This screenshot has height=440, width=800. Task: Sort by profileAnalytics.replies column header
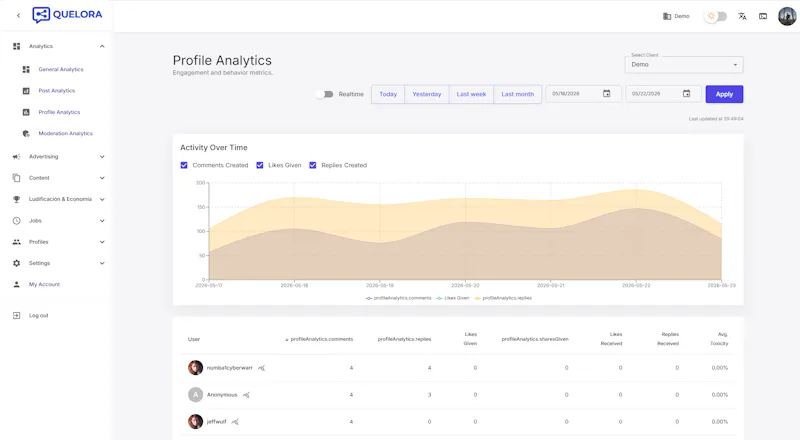click(x=404, y=339)
